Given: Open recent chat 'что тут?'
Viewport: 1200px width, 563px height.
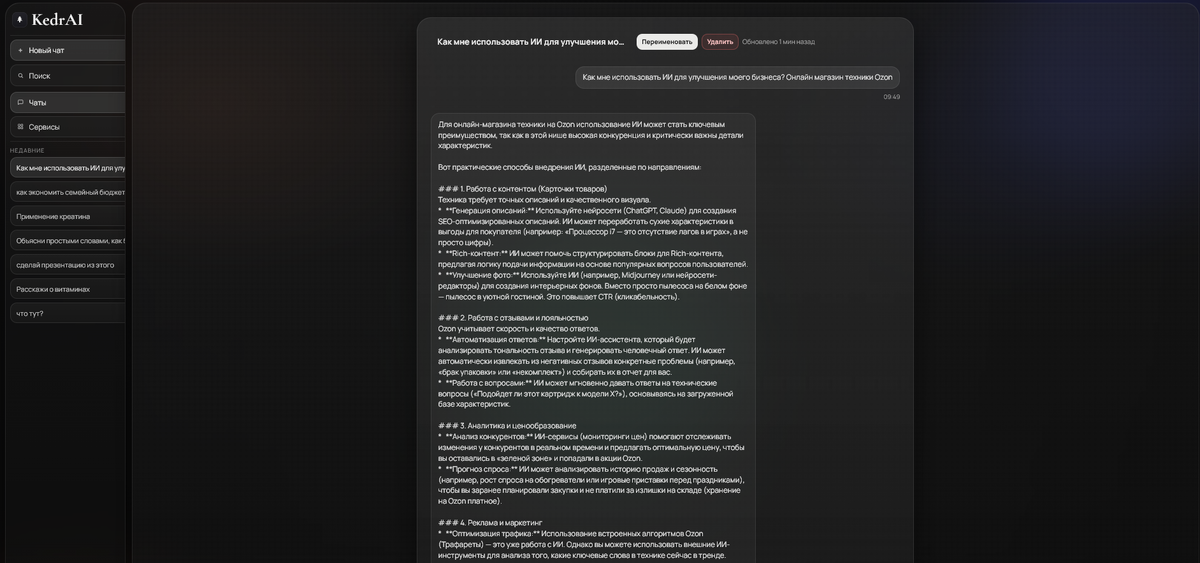Looking at the screenshot, I should pos(68,313).
